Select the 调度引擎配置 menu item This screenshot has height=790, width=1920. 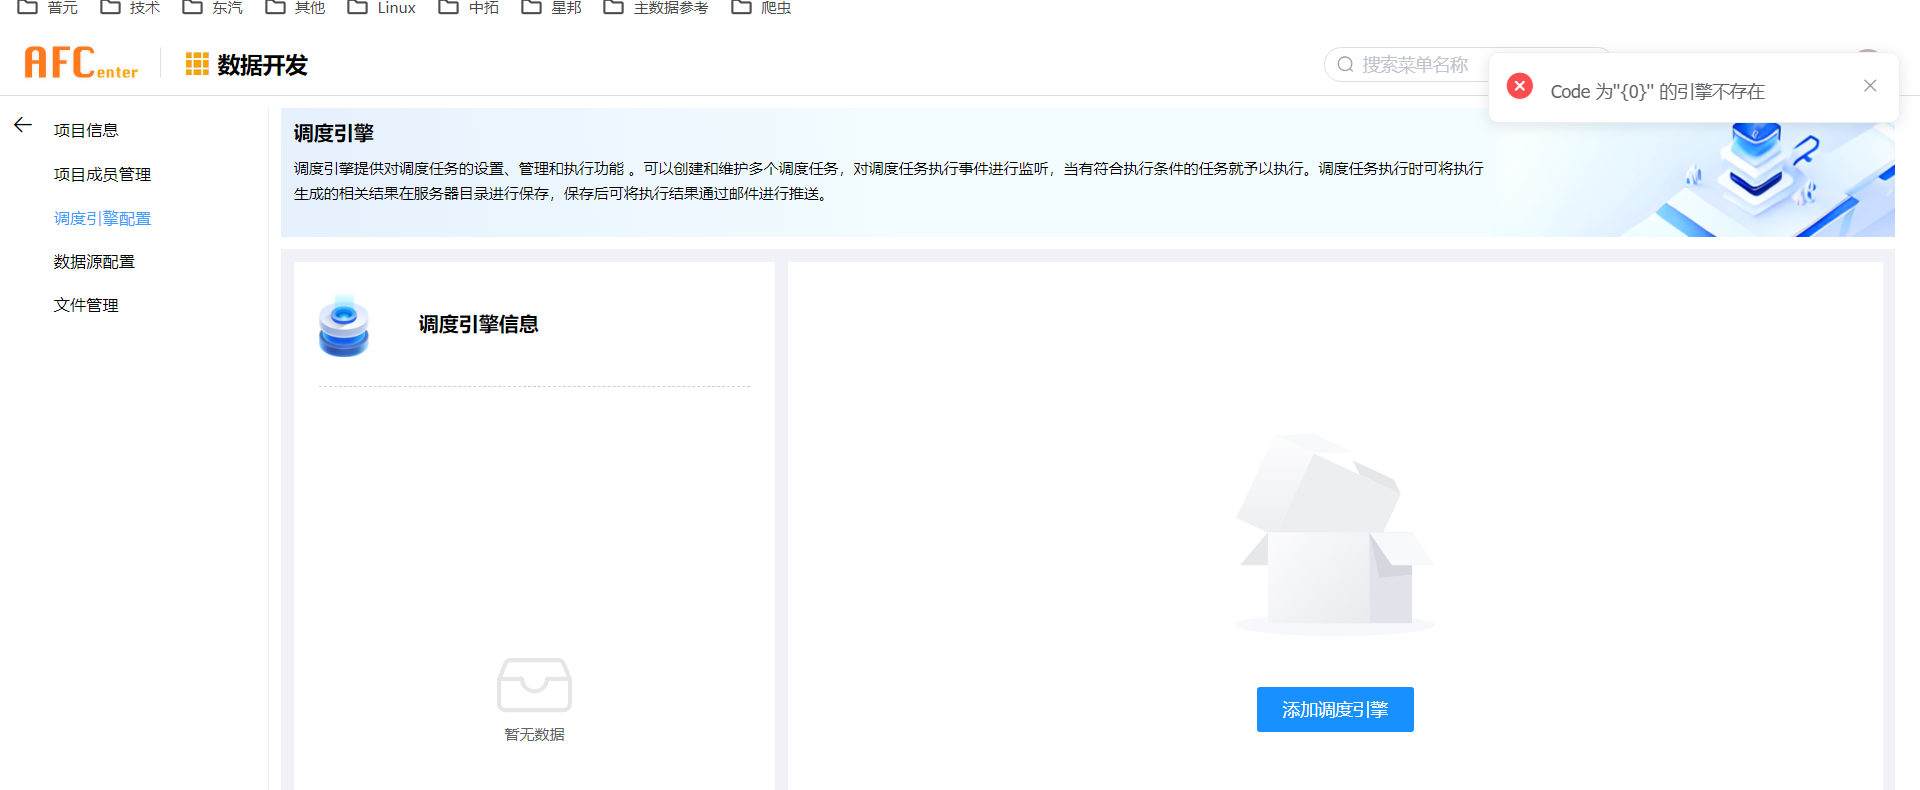(x=102, y=219)
